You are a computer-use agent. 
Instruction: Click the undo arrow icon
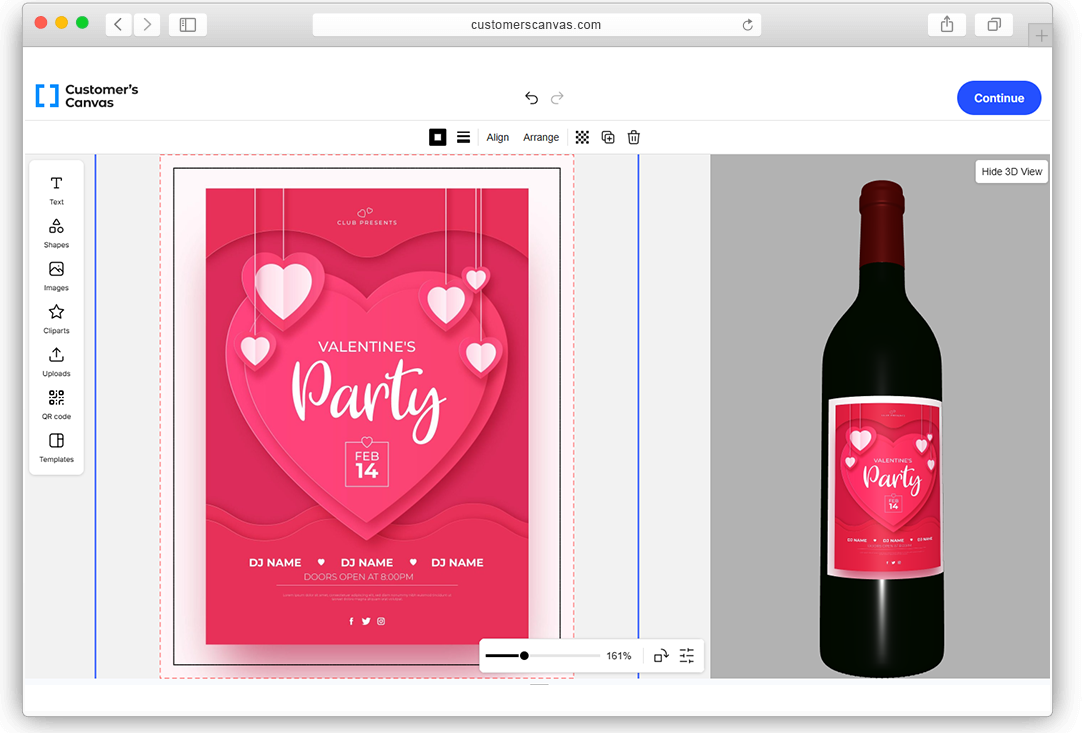coord(531,98)
